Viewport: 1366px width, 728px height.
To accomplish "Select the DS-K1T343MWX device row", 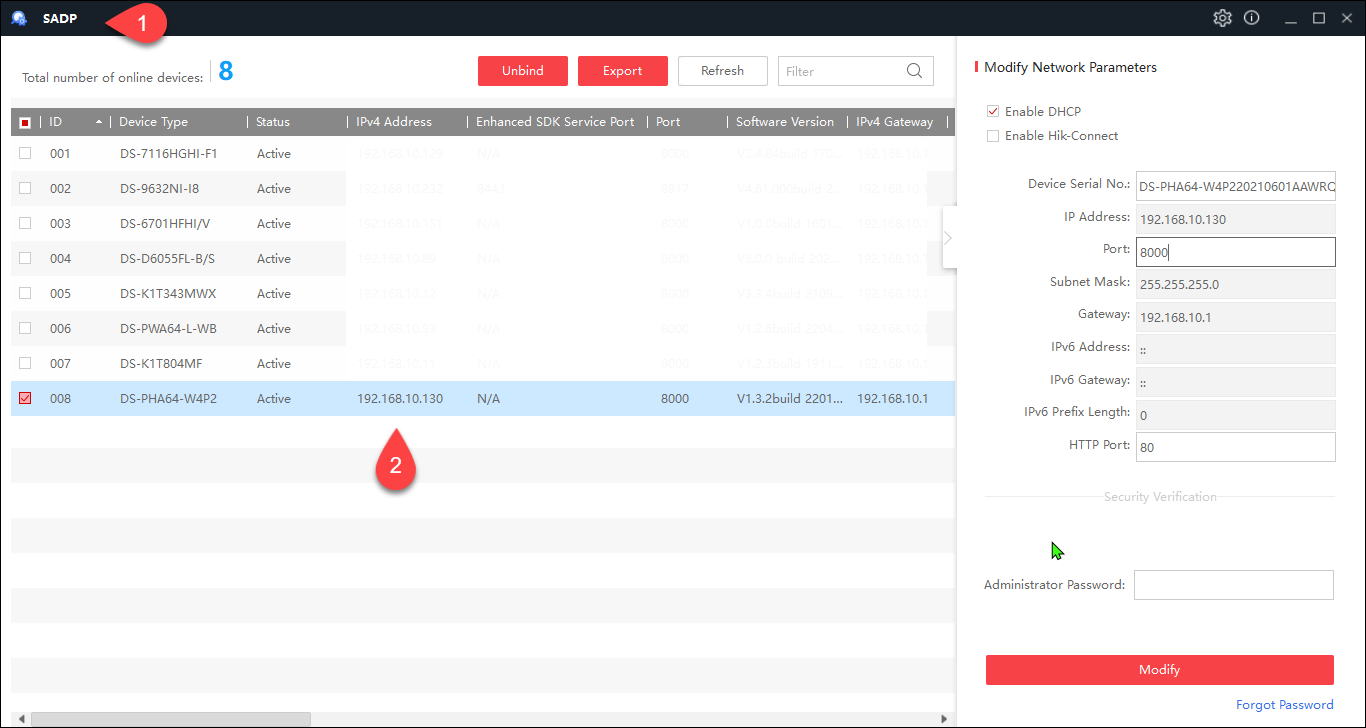I will (x=483, y=293).
